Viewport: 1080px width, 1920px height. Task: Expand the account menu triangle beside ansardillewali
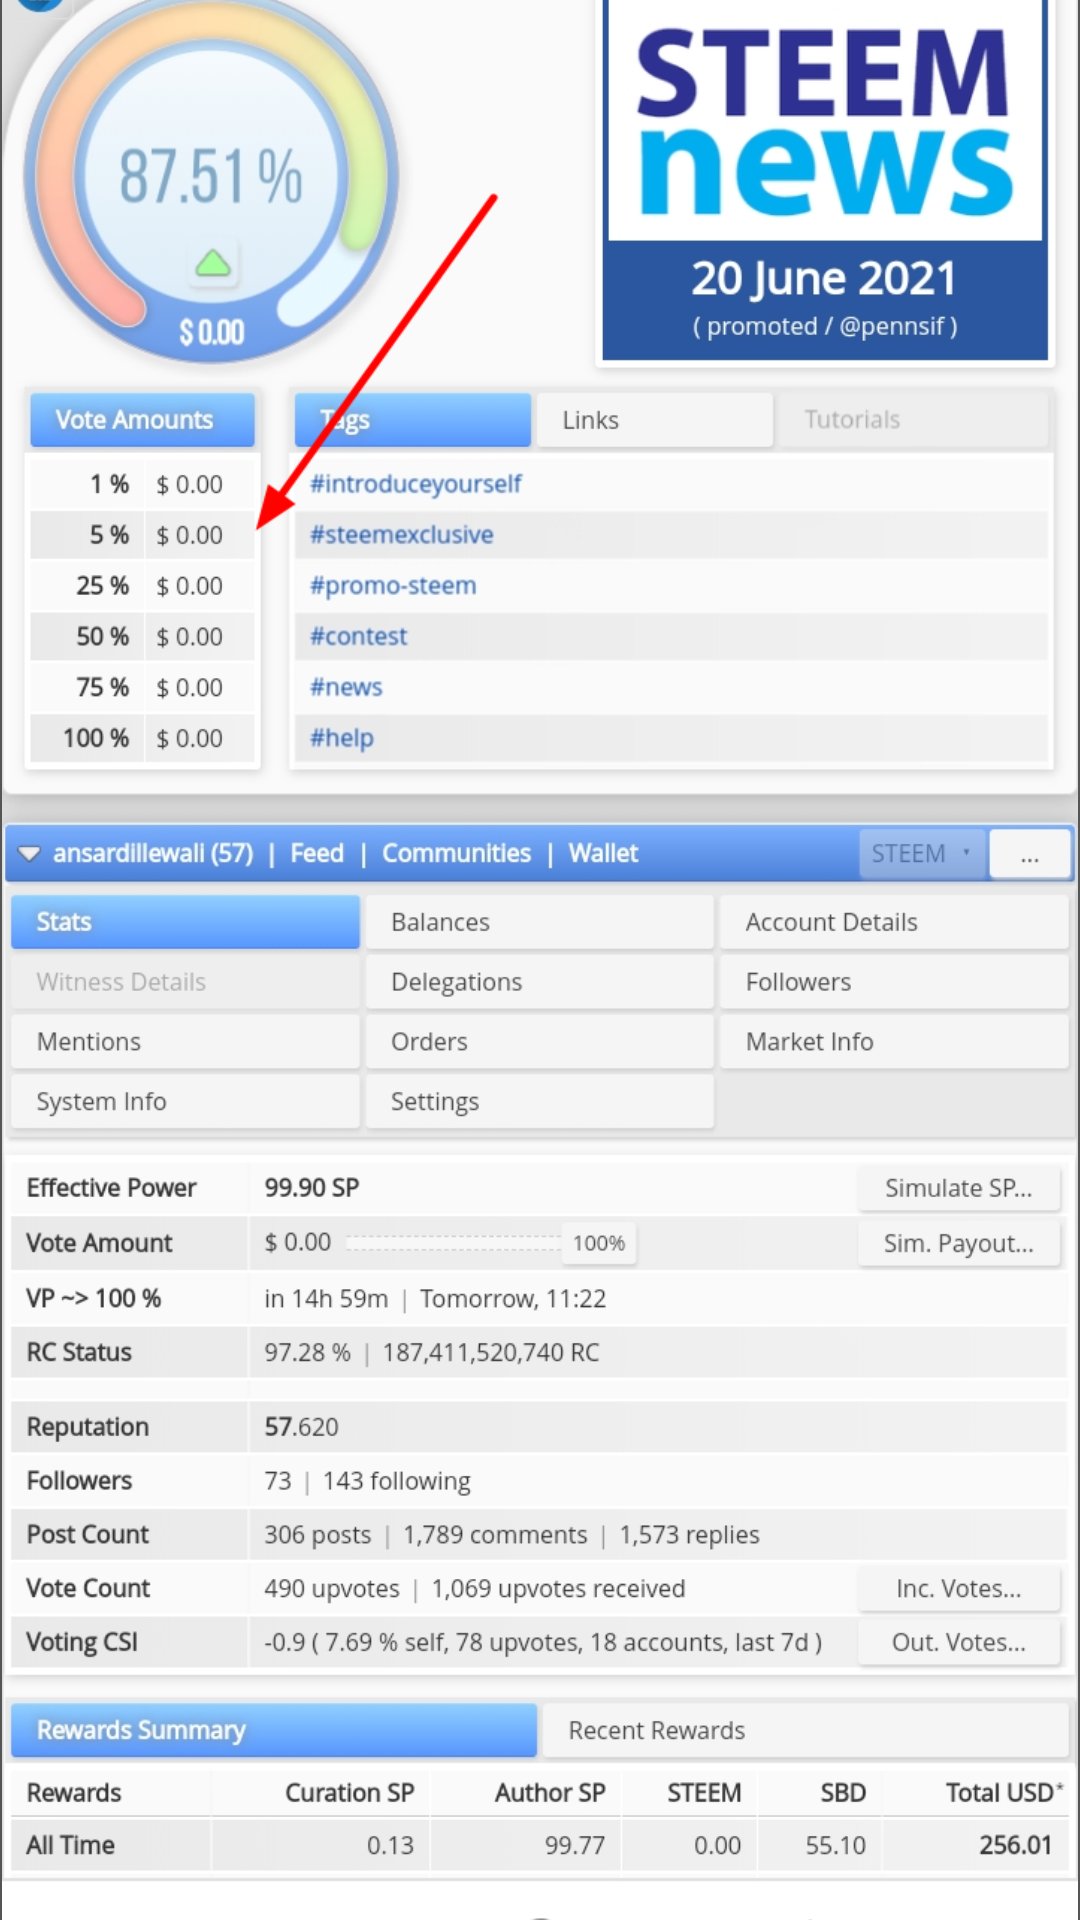click(29, 854)
